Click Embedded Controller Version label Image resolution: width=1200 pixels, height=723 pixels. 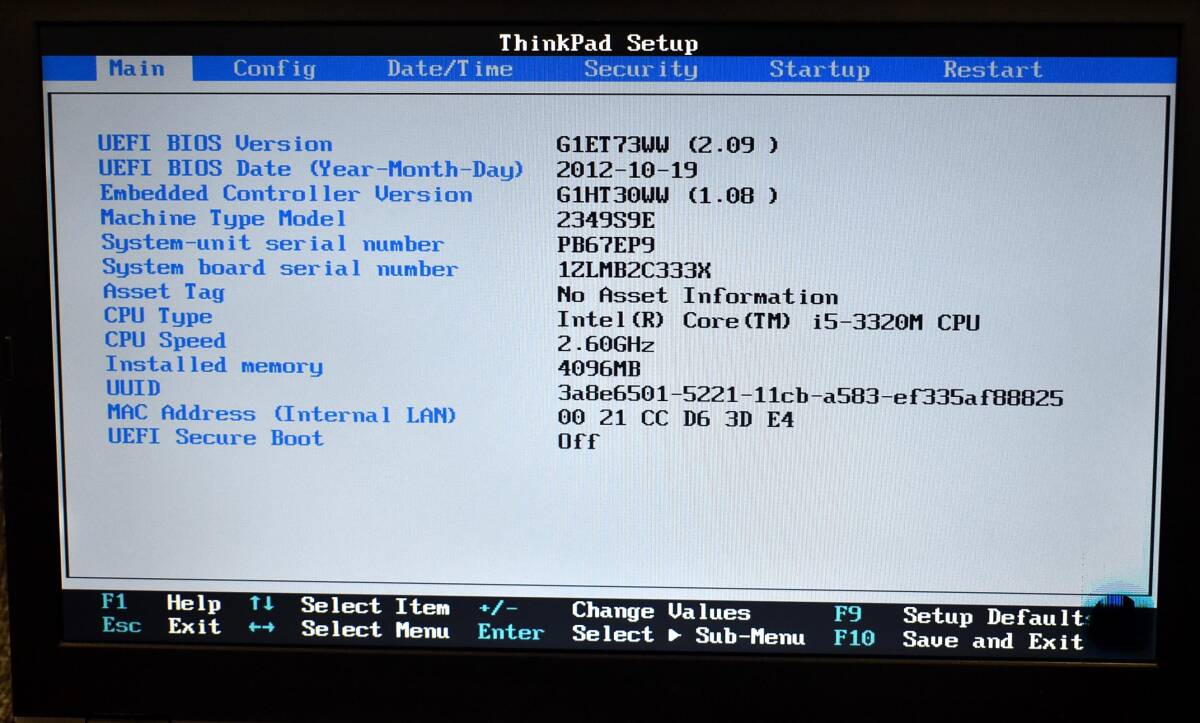pyautogui.click(x=286, y=194)
